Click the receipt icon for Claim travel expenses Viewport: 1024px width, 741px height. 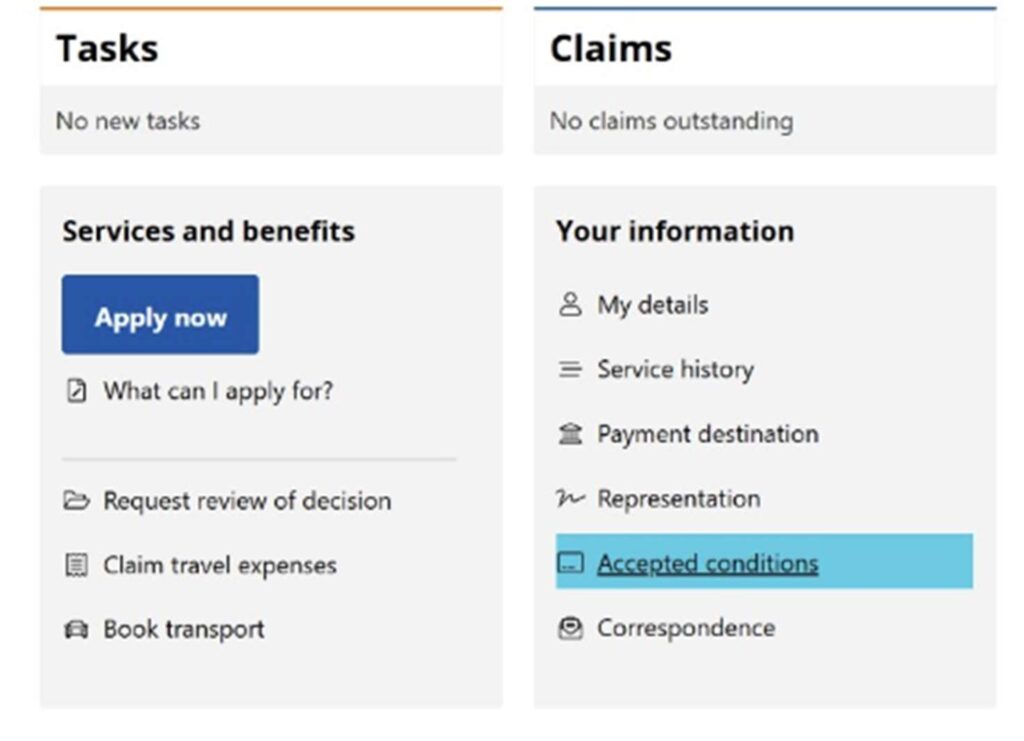[x=76, y=565]
